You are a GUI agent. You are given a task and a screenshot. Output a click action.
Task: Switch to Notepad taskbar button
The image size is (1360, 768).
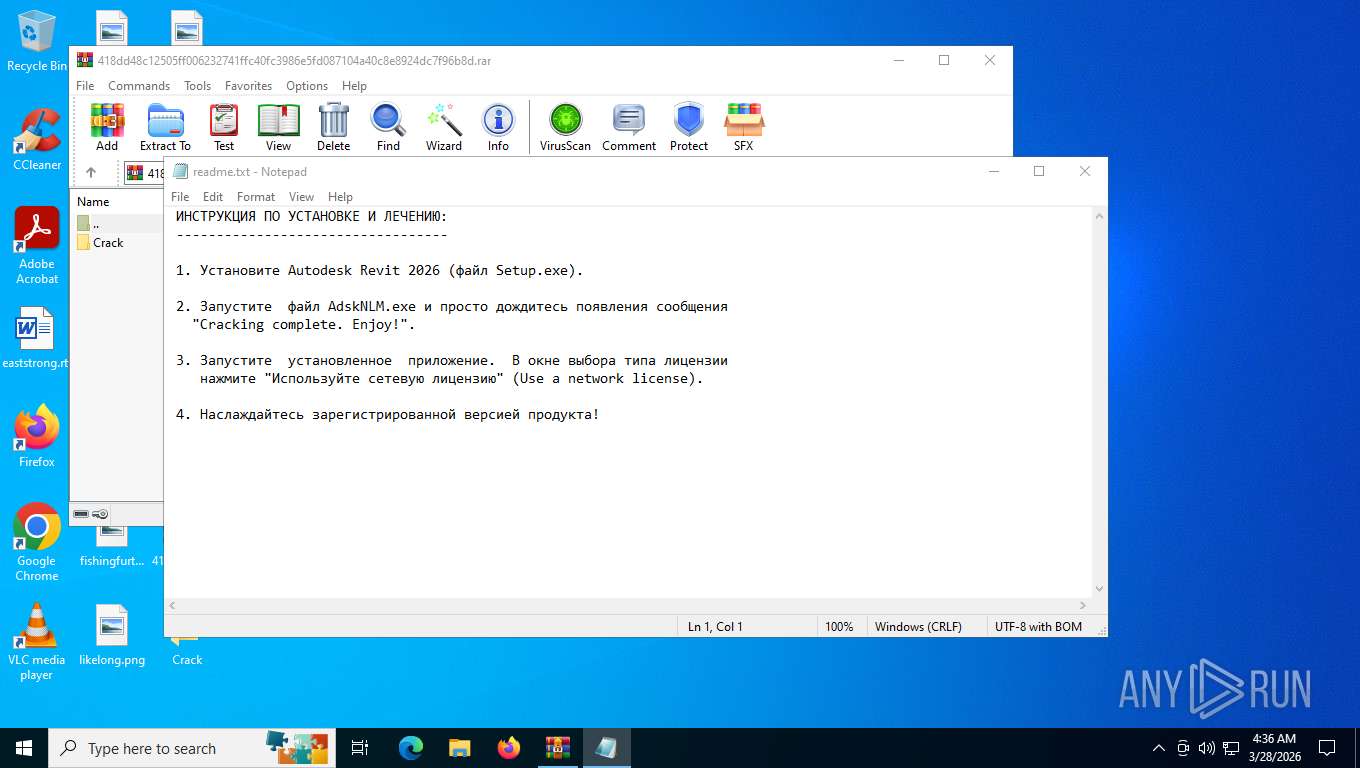(606, 748)
